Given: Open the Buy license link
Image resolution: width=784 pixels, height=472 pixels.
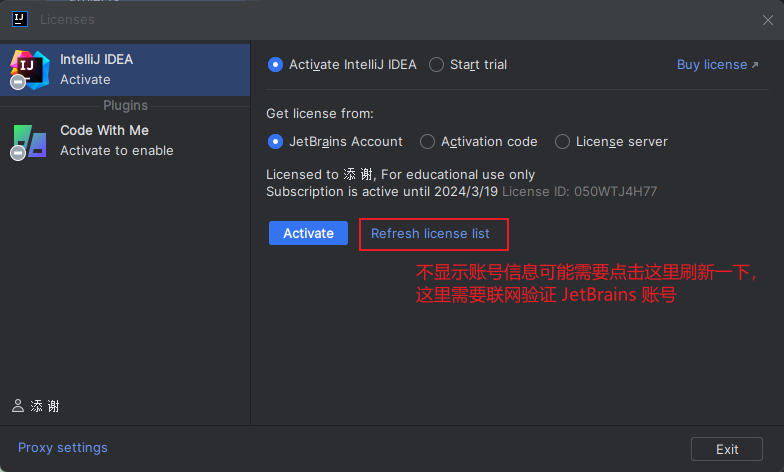Looking at the screenshot, I should 711,65.
